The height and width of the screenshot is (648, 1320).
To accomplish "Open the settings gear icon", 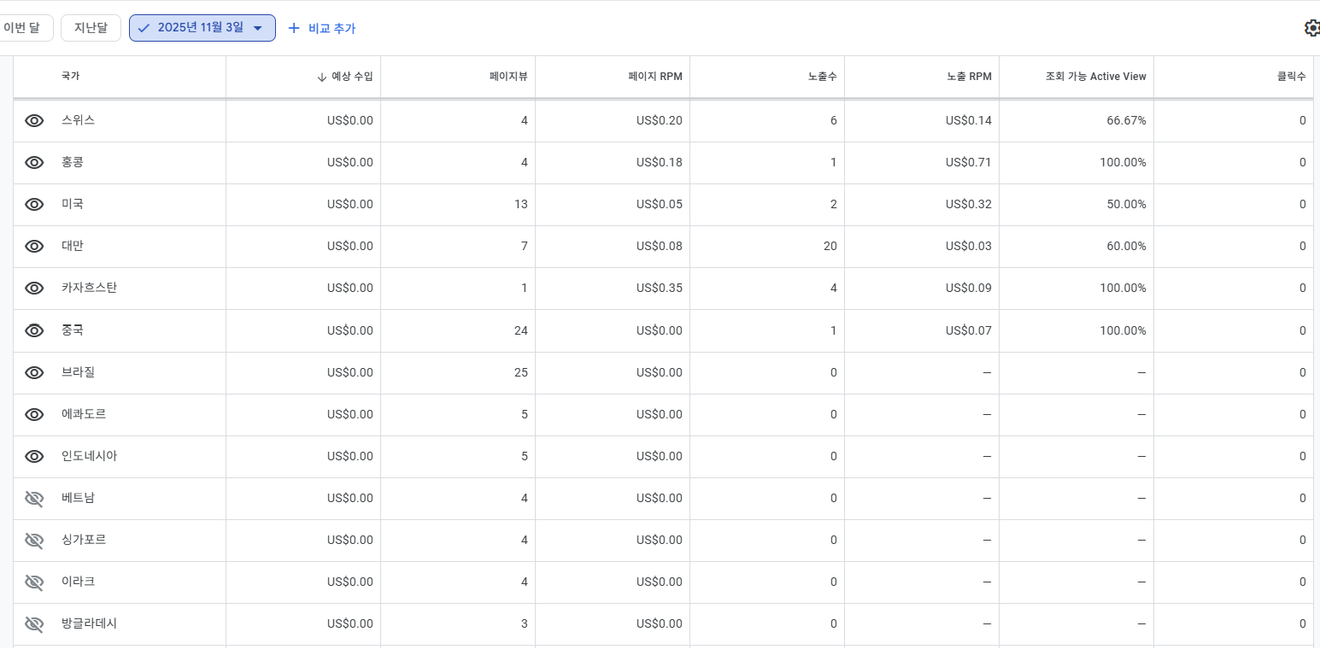I will pyautogui.click(x=1311, y=28).
